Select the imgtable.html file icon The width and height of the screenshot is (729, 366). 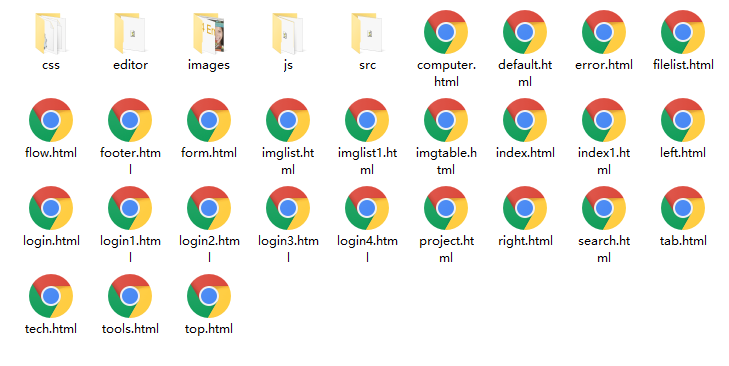[x=446, y=120]
